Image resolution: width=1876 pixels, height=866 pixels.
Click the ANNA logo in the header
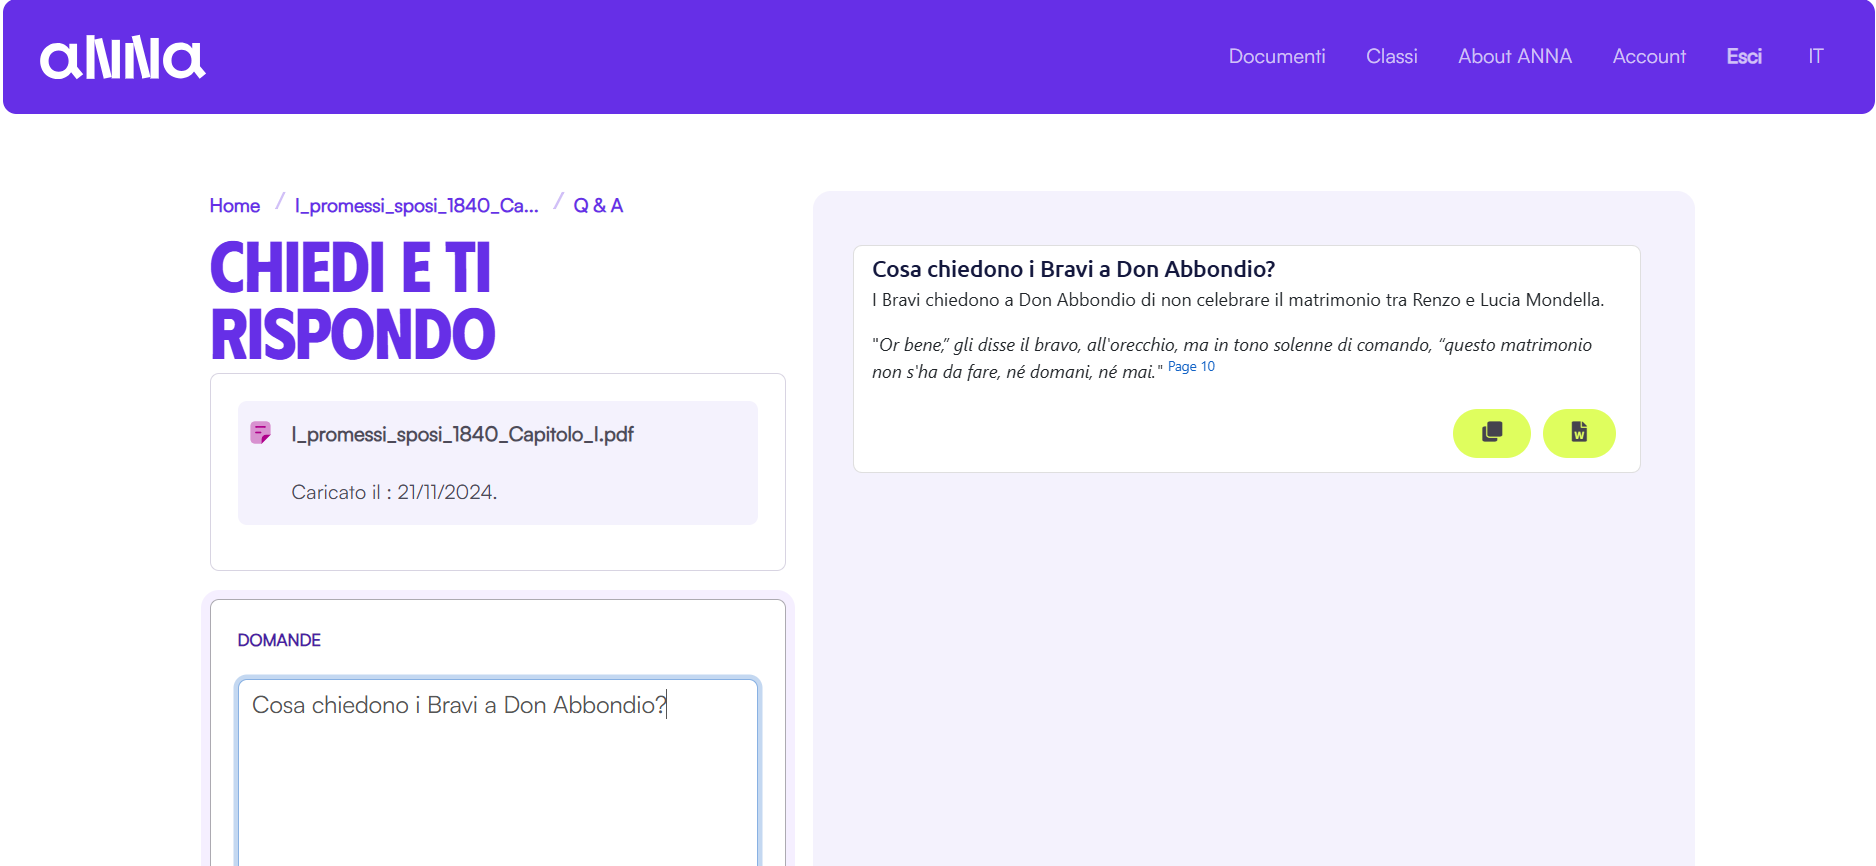[122, 58]
